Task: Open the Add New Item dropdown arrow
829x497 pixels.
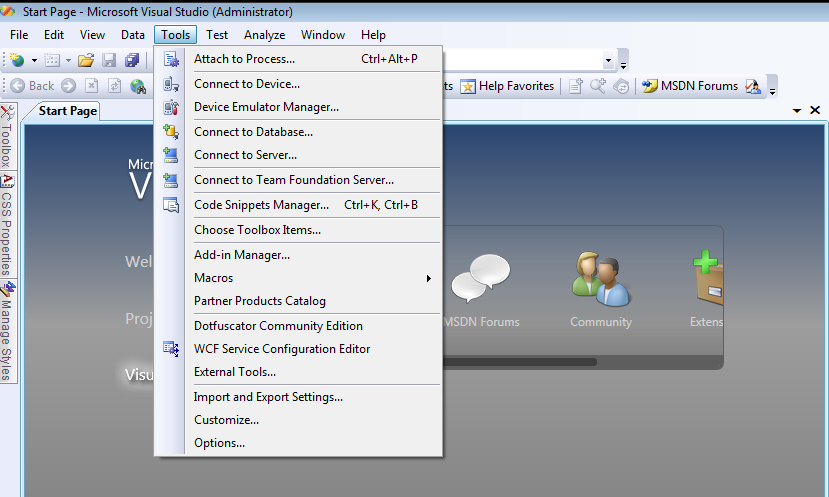Action: click(x=68, y=61)
